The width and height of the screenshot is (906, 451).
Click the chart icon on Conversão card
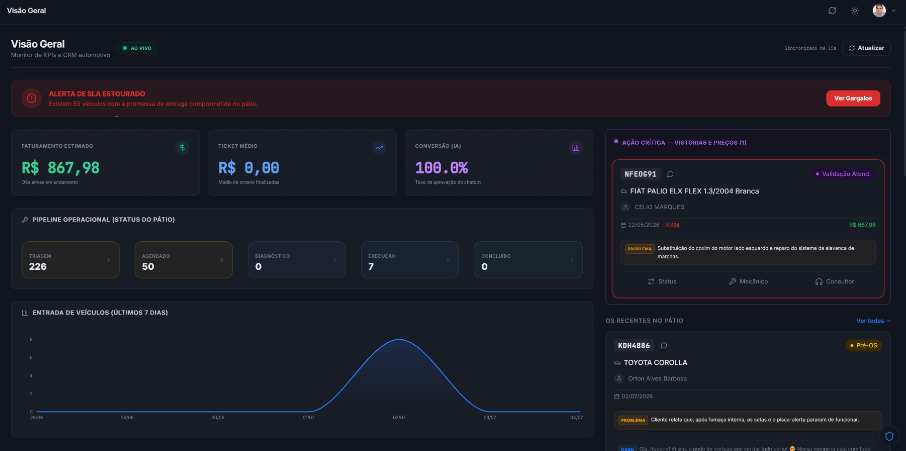[575, 148]
